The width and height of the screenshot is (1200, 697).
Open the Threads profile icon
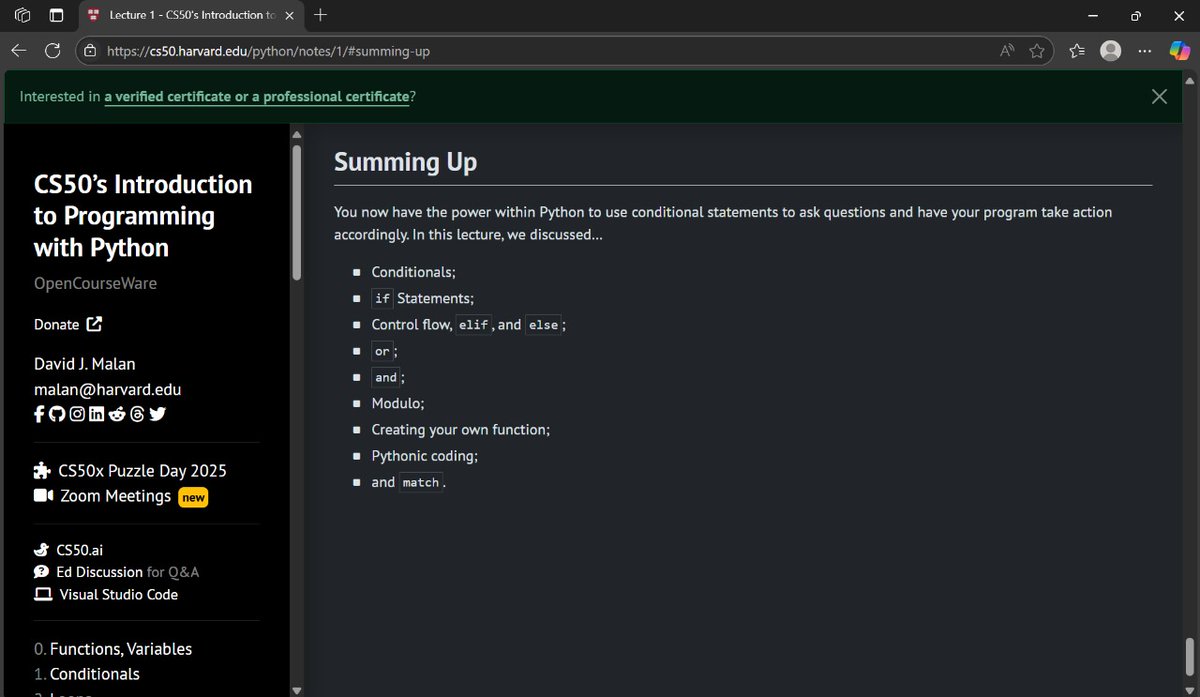[138, 414]
